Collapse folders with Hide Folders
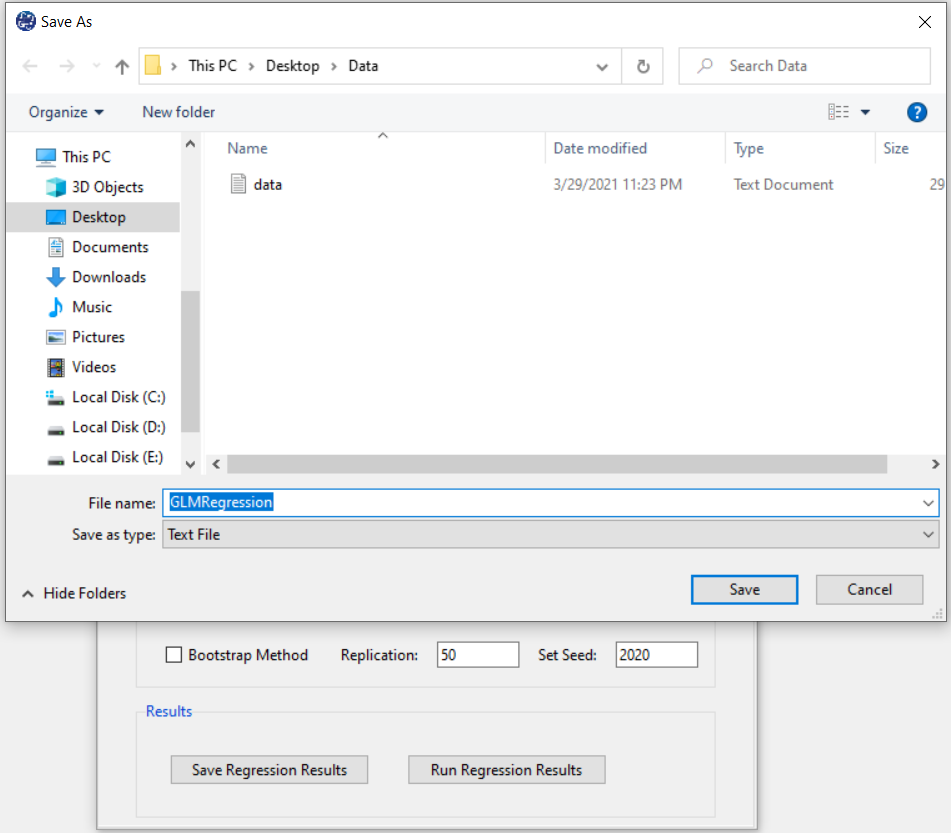Viewport: 951px width, 833px height. [x=74, y=593]
